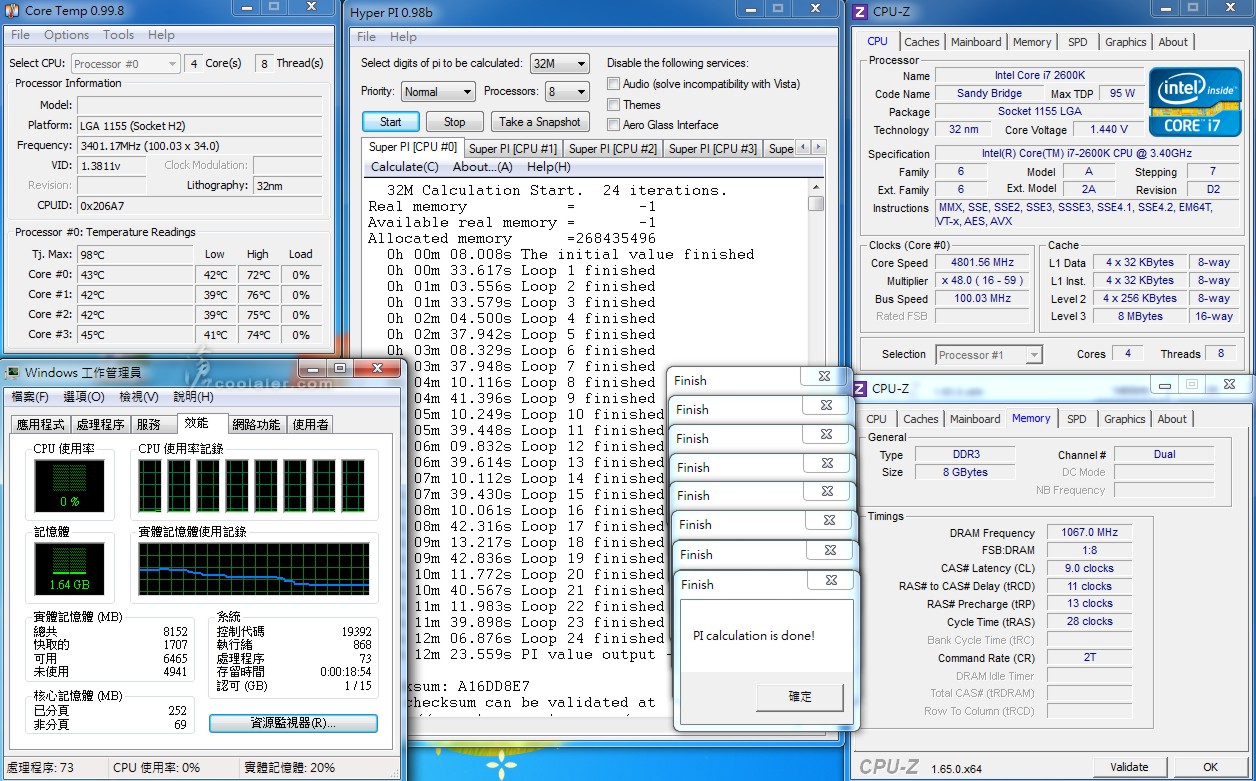Open the Mainboard tab in the CPU-Z processor window
The height and width of the screenshot is (781, 1256).
tap(976, 42)
